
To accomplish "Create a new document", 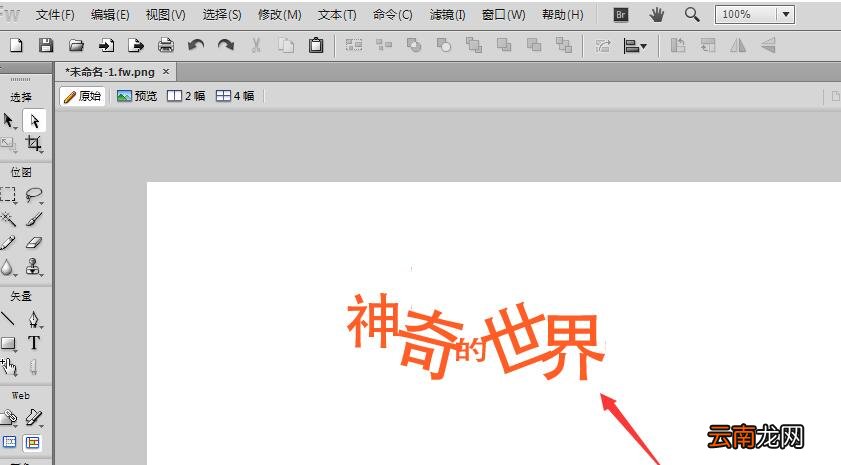I will [x=16, y=46].
